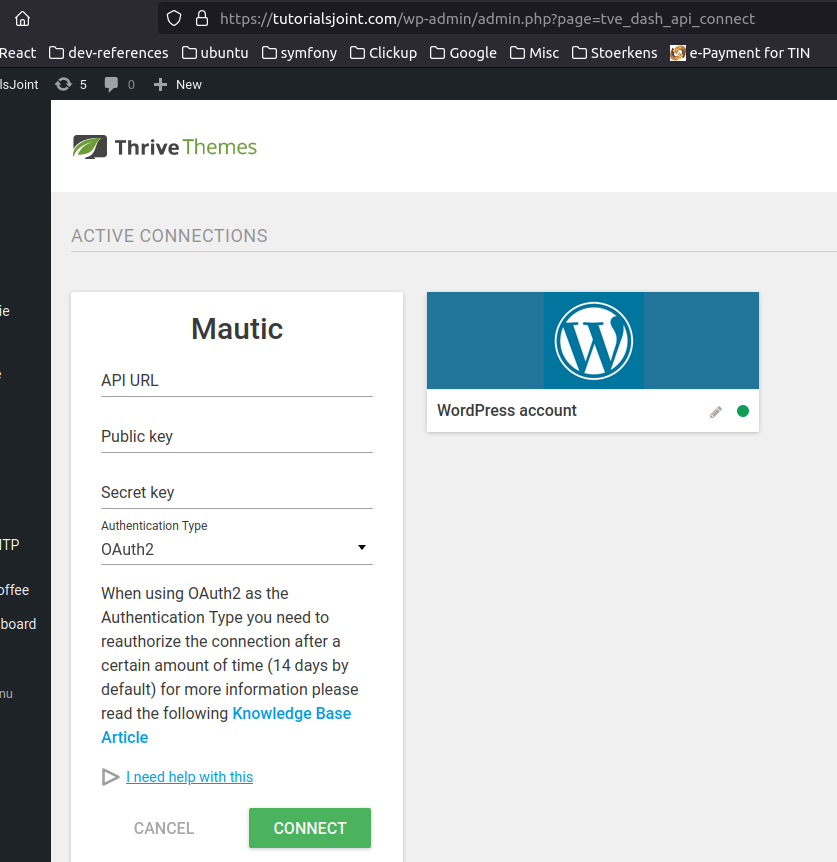Open the shield tracking protection icon
The height and width of the screenshot is (862, 837).
pyautogui.click(x=174, y=19)
